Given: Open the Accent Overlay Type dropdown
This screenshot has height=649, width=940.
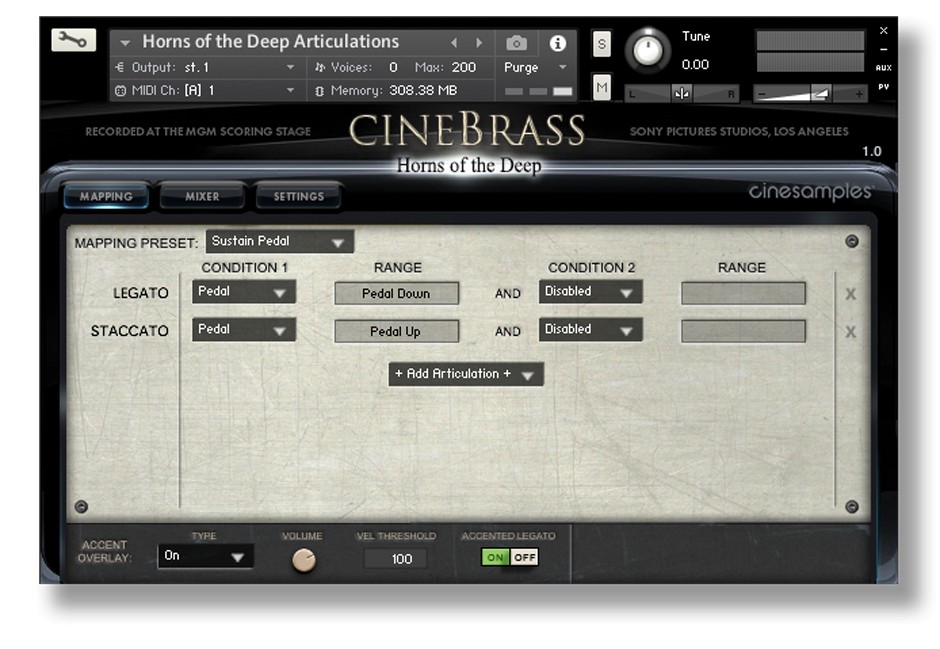Looking at the screenshot, I should tap(205, 556).
